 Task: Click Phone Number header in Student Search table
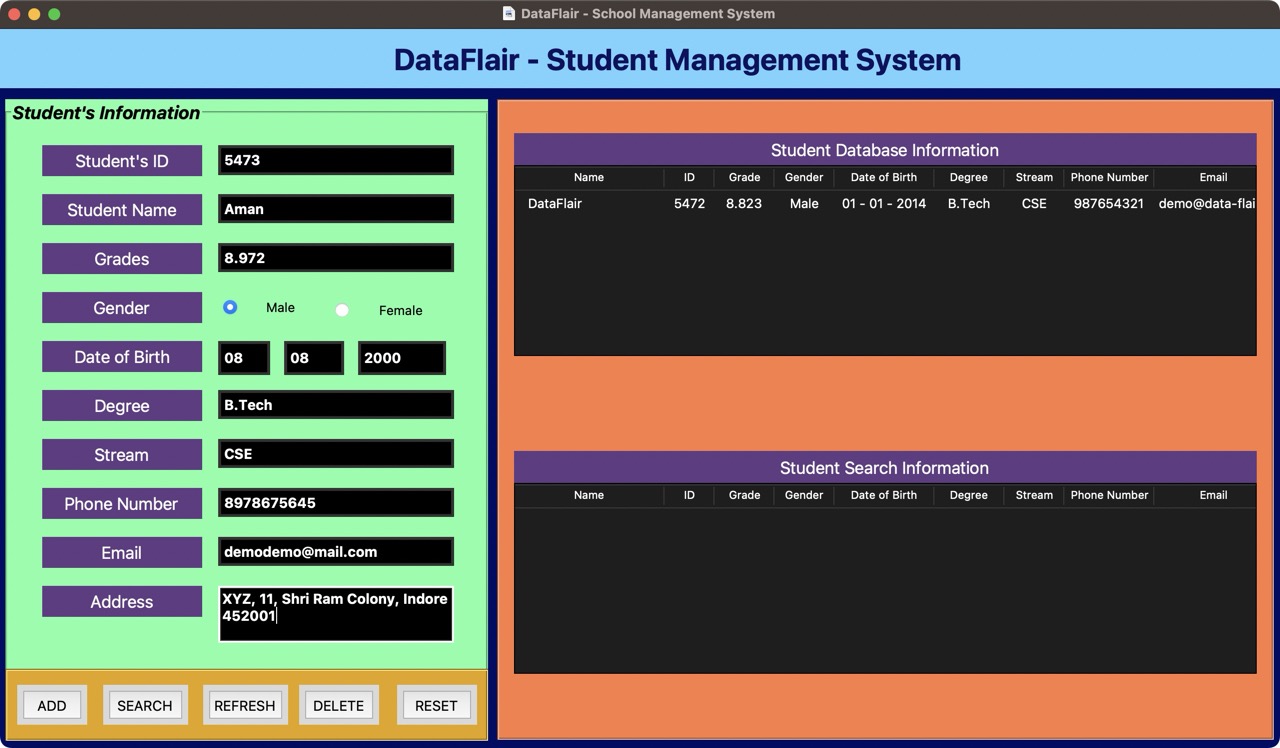coord(1109,495)
